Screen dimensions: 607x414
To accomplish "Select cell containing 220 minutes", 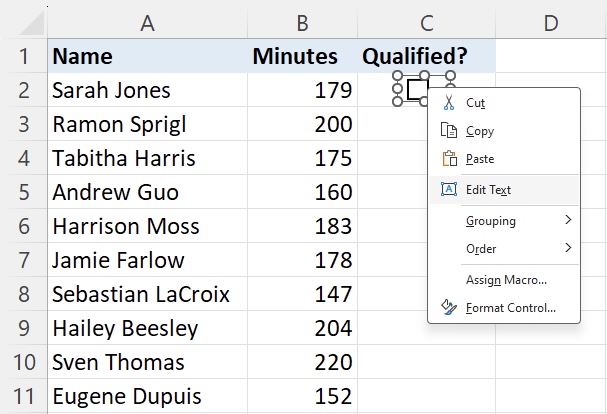I will 302,362.
